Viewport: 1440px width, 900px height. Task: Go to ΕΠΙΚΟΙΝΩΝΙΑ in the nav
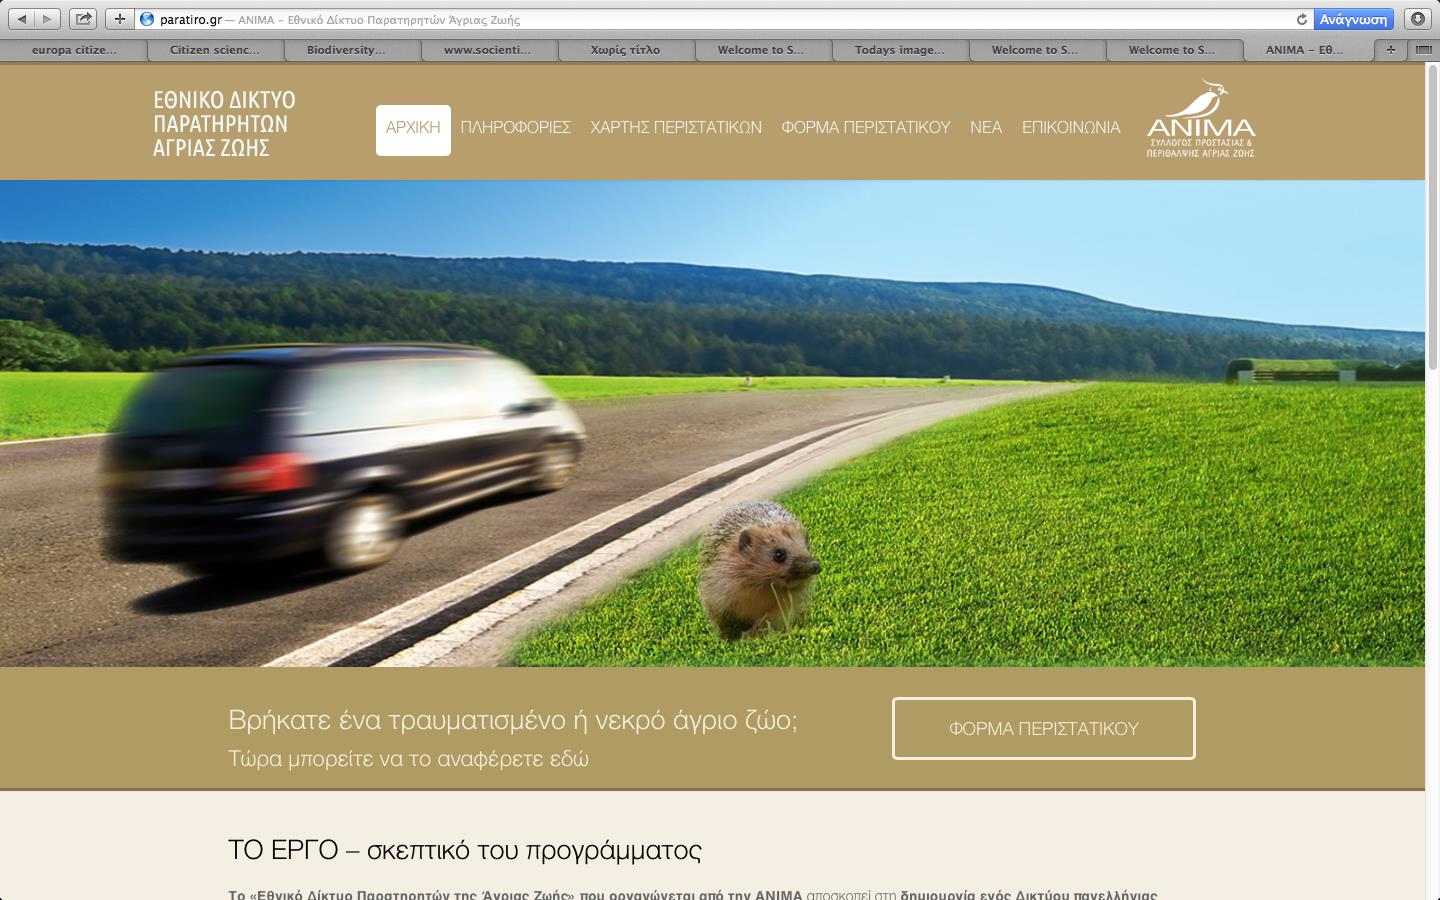point(1071,128)
